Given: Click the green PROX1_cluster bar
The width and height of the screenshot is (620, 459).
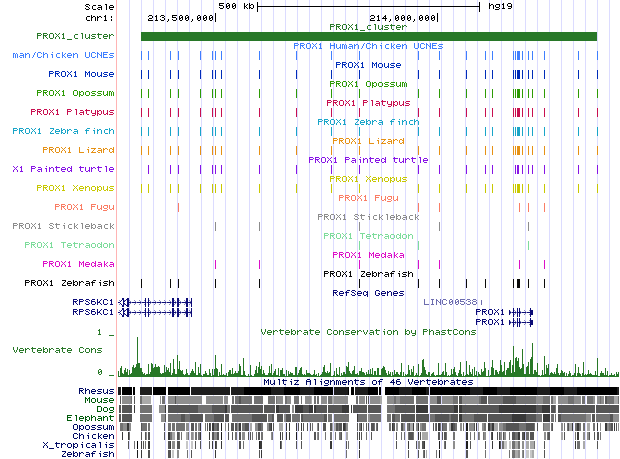Looking at the screenshot, I should pyautogui.click(x=368, y=37).
